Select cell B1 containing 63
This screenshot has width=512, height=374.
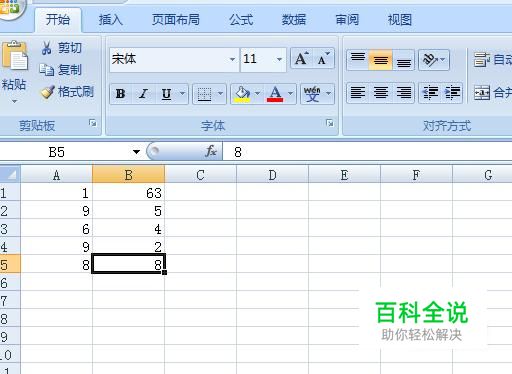(x=128, y=193)
